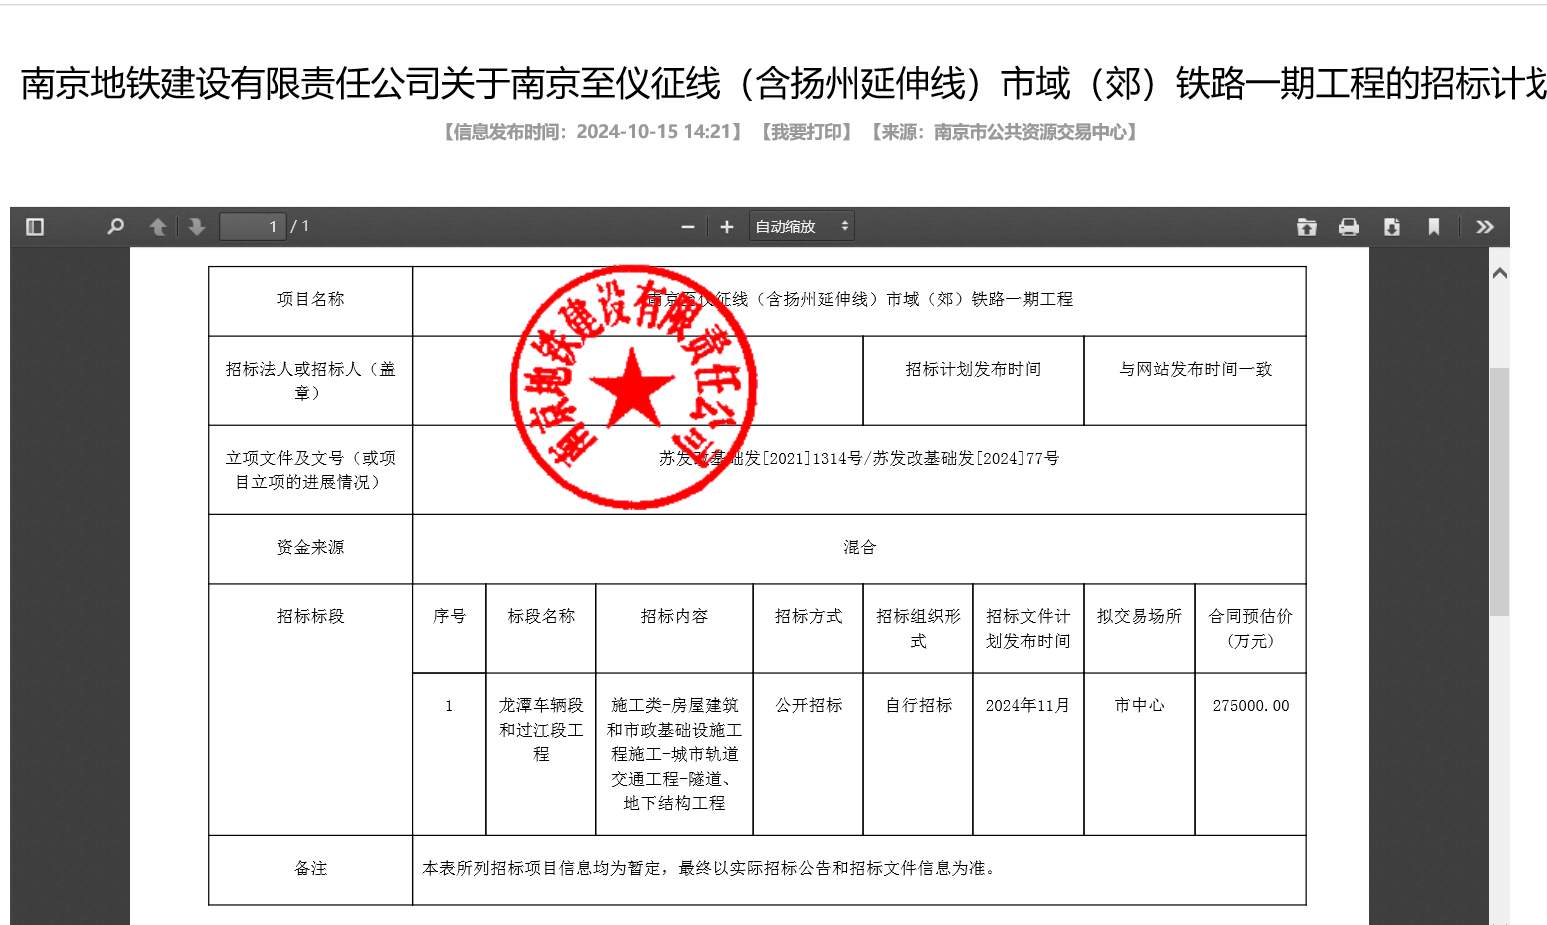
Task: Download the PDF file
Action: 1392,227
